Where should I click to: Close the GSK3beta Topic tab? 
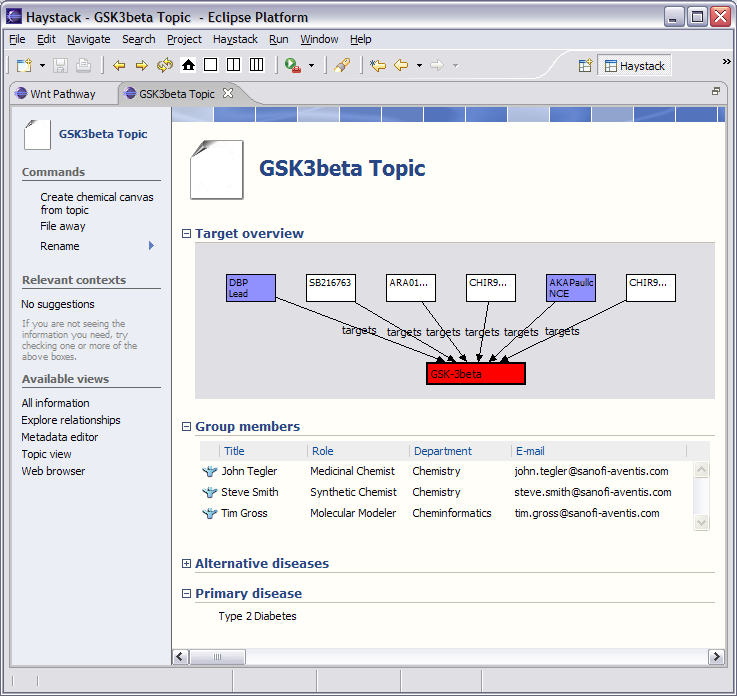(x=228, y=94)
